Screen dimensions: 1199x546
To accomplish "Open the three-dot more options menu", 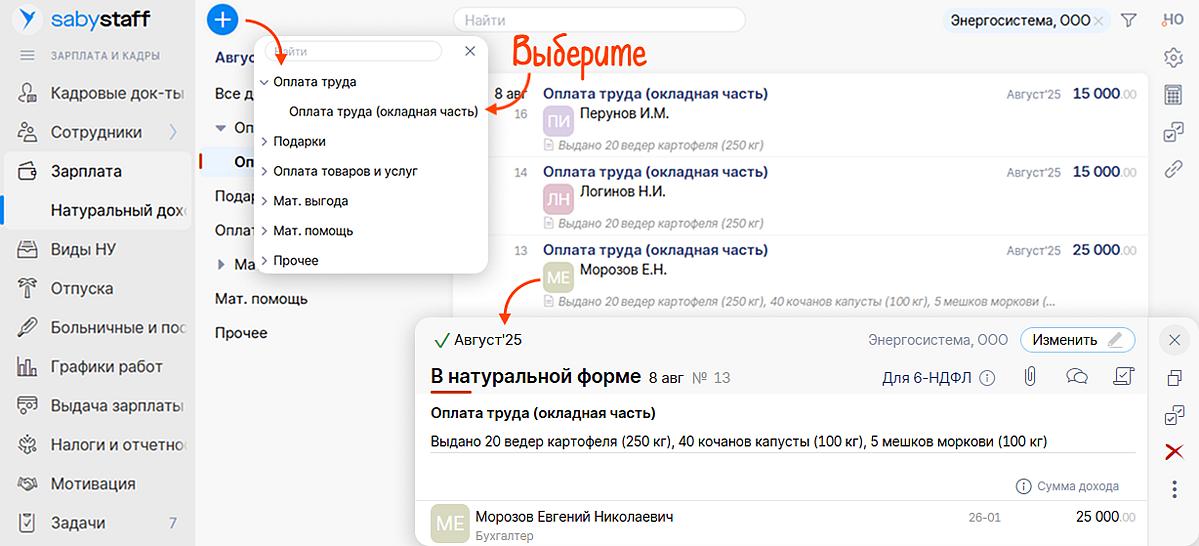I will 1174,489.
